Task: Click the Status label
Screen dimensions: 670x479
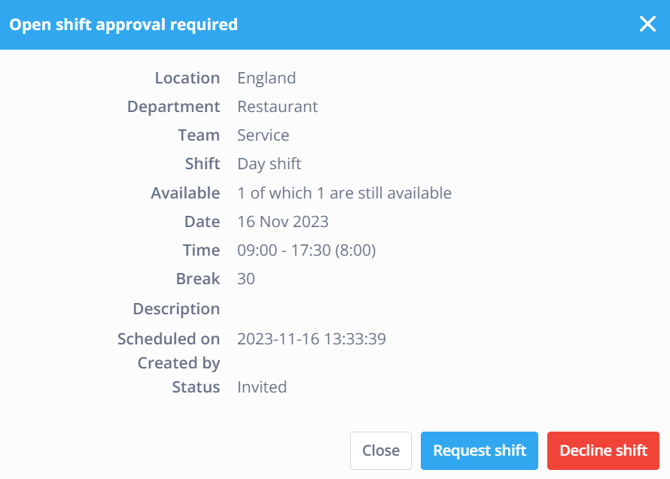Action: pyautogui.click(x=195, y=387)
